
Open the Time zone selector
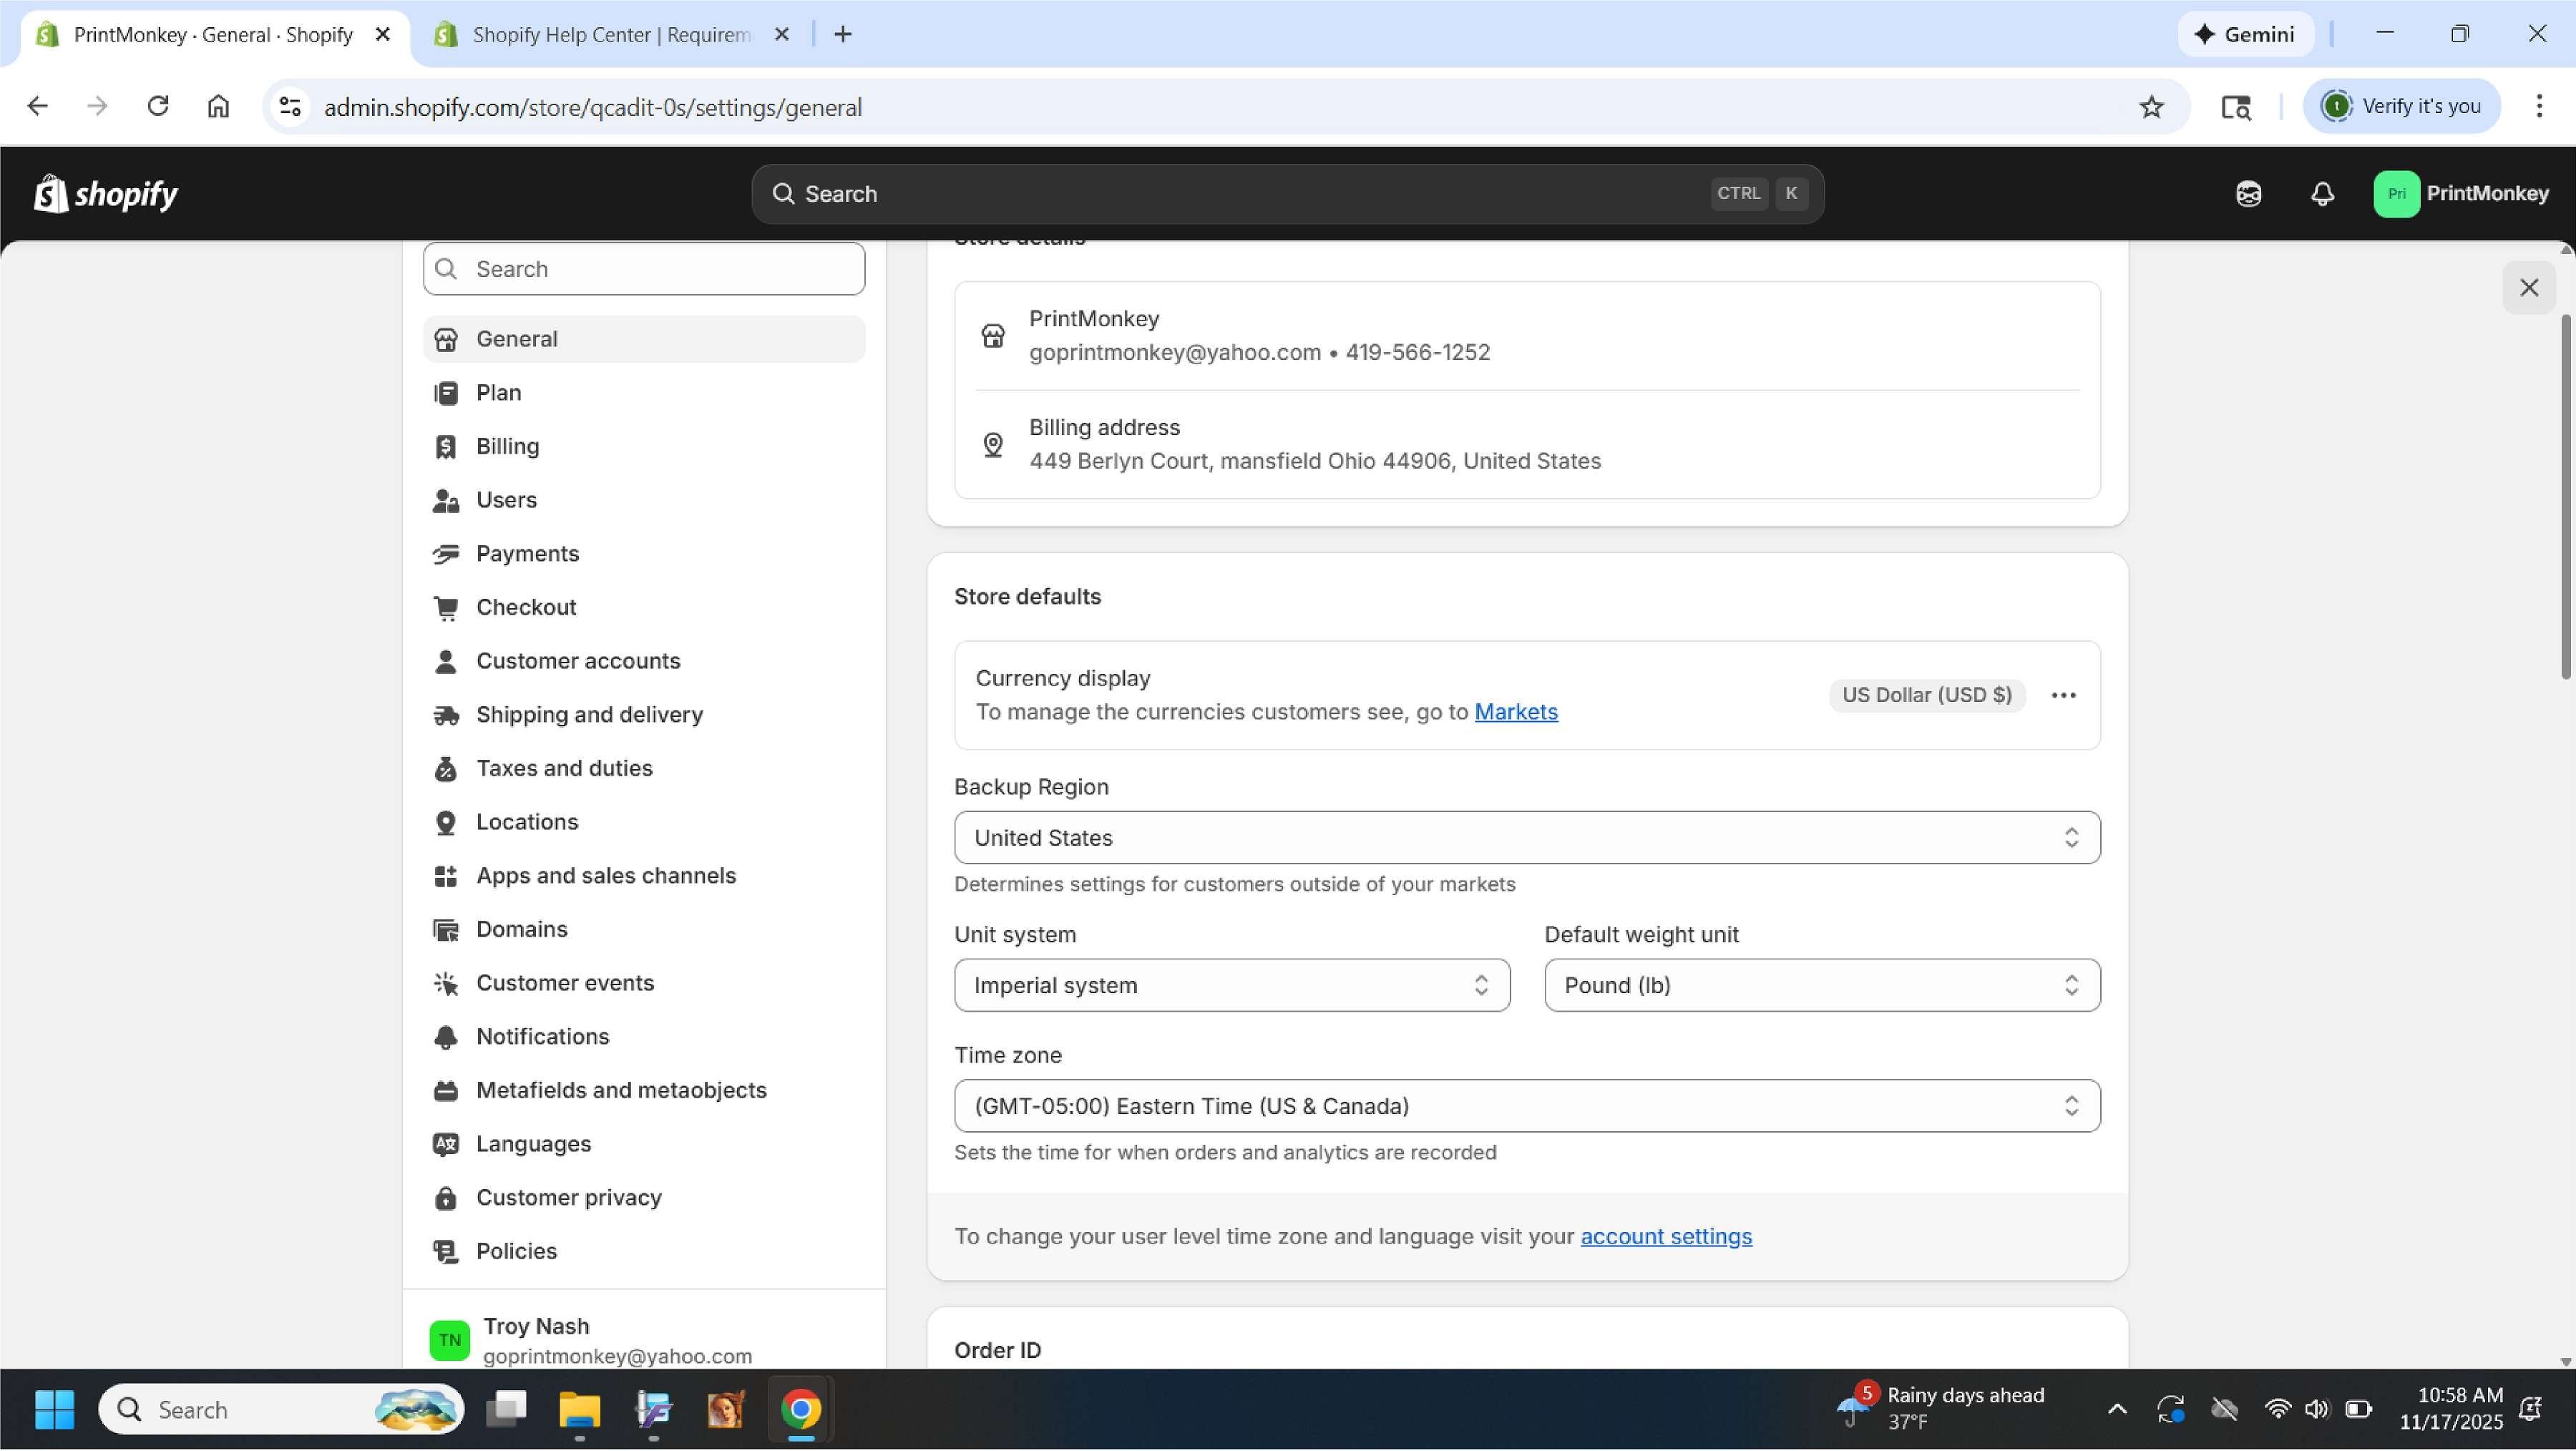tap(1526, 1106)
